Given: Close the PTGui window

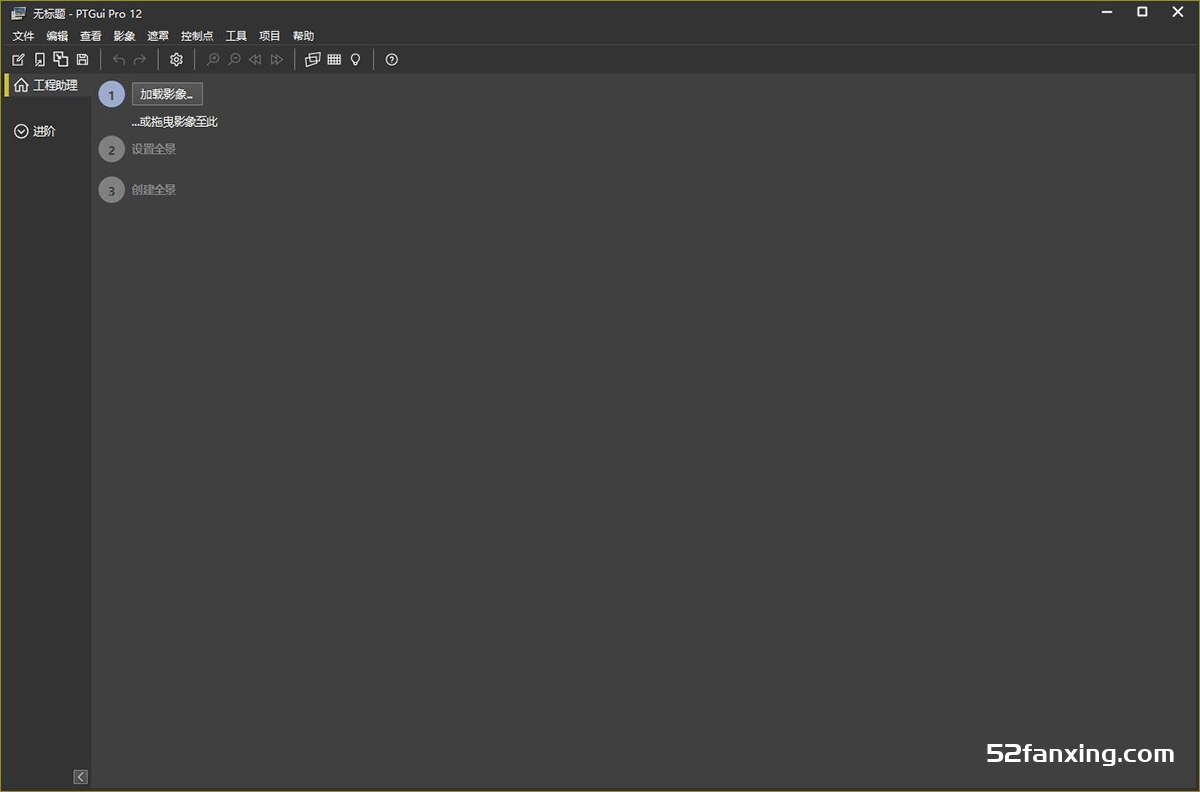Looking at the screenshot, I should [x=1178, y=12].
